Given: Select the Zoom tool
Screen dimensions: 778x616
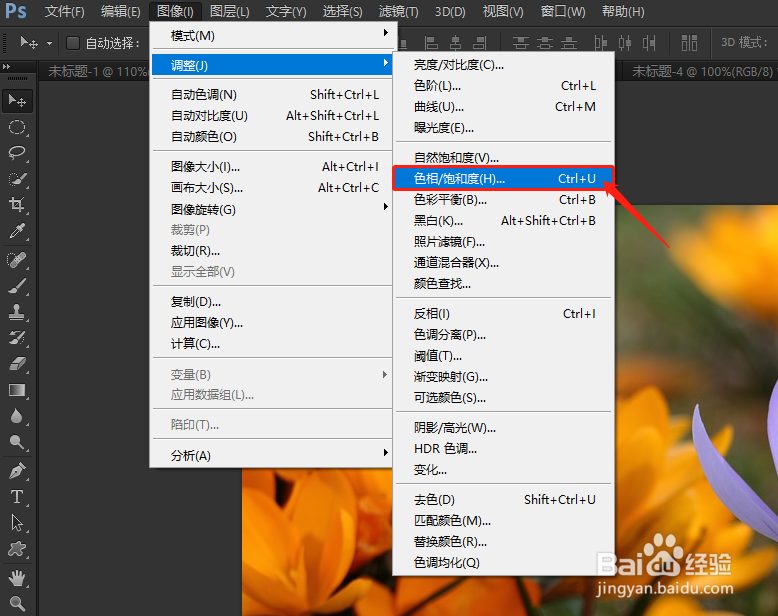Looking at the screenshot, I should (x=17, y=604).
